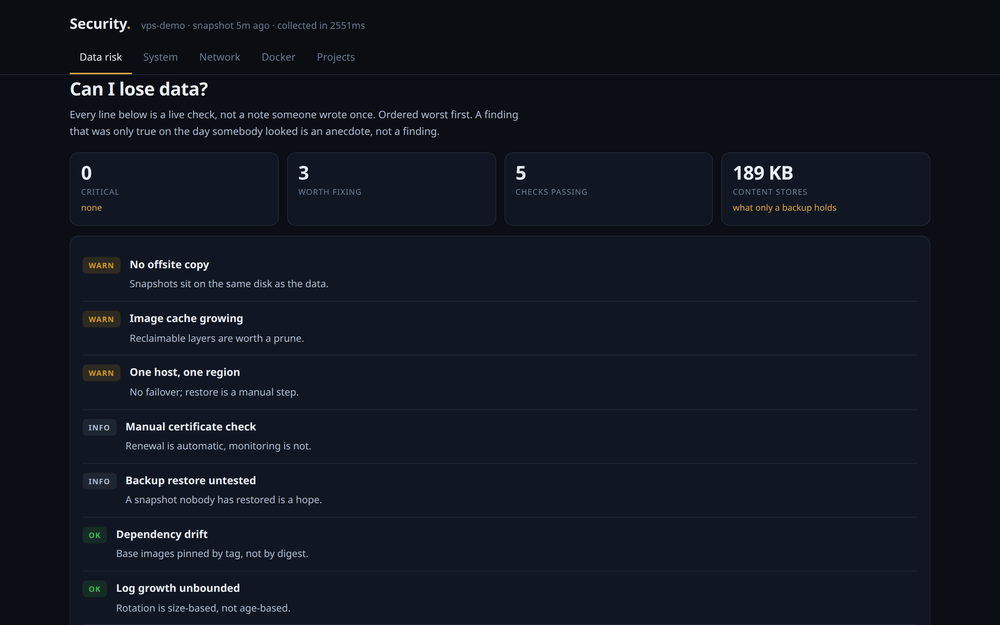1000x625 pixels.
Task: Select the 'Image cache growing' finding
Action: (x=500, y=328)
